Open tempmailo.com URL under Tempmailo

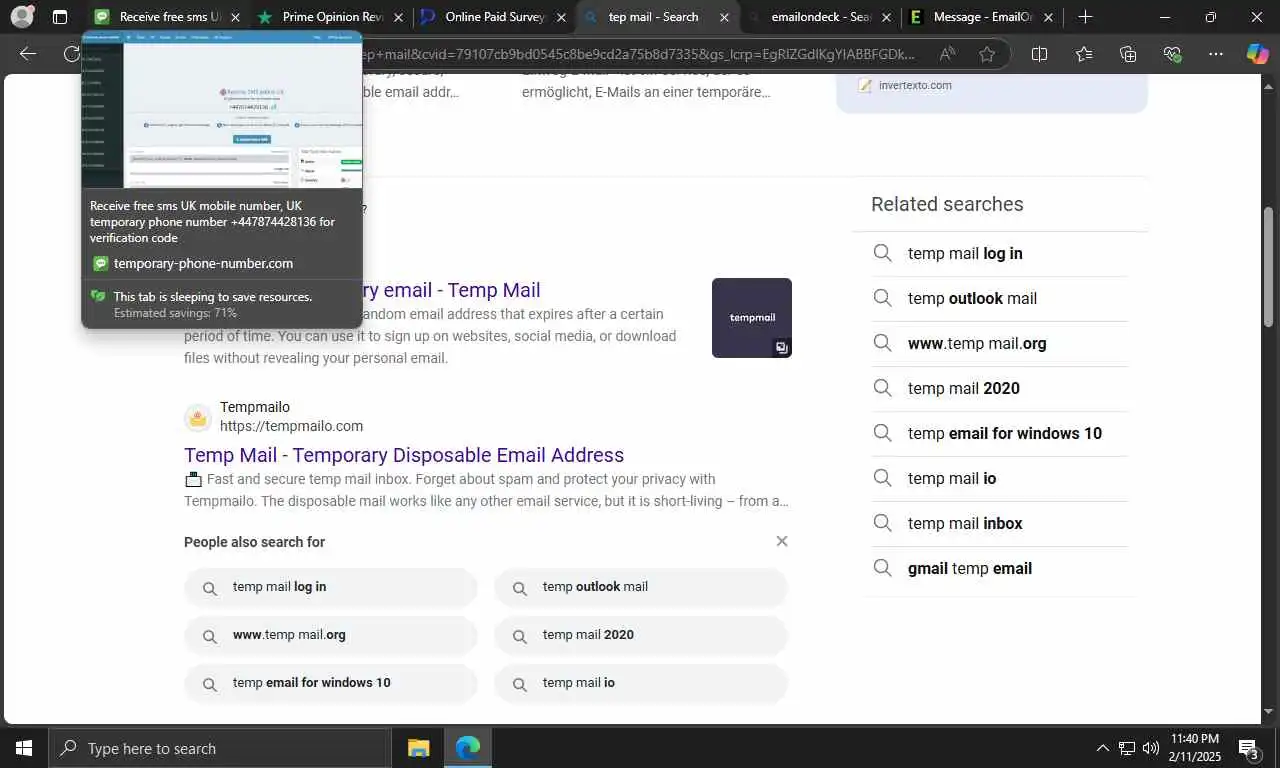pos(291,426)
